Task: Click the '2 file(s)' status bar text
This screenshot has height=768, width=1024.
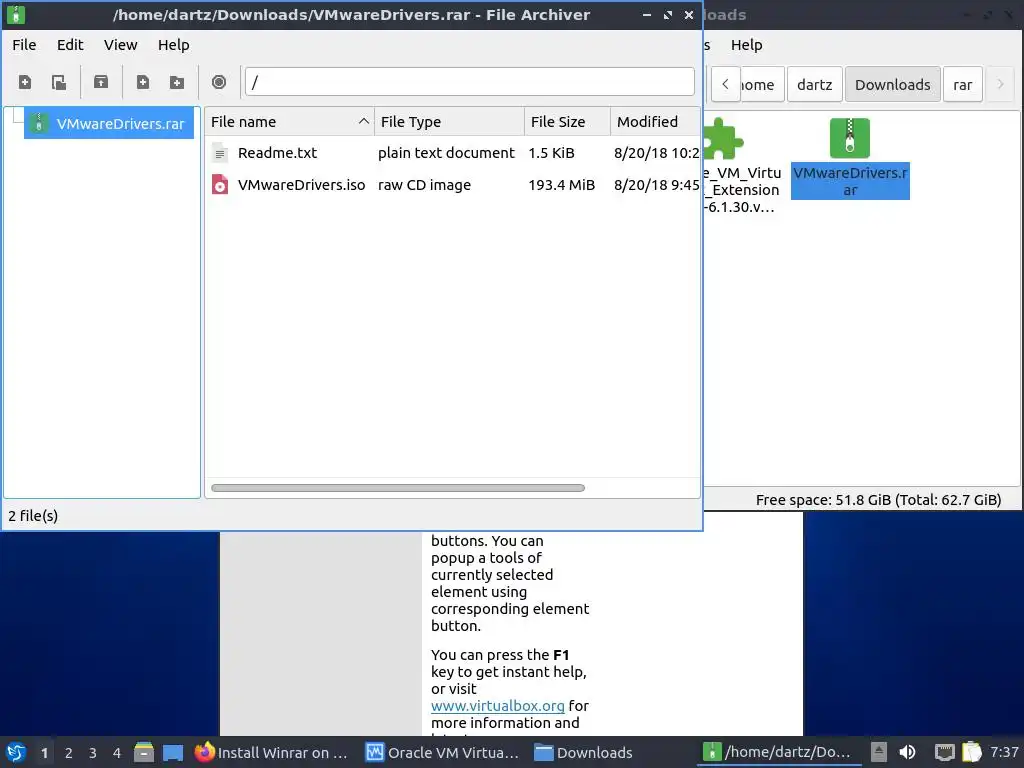Action: pyautogui.click(x=33, y=516)
